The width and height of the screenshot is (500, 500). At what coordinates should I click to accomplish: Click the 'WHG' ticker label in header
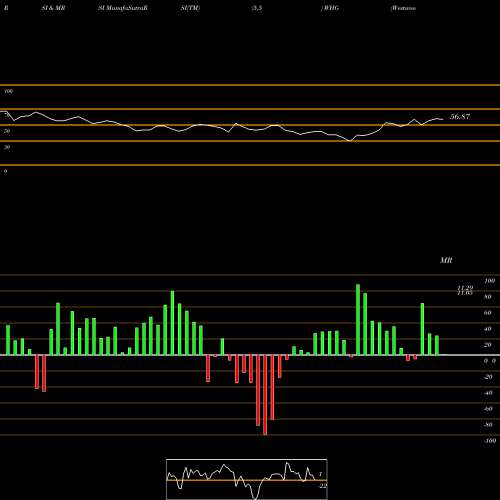330,8
